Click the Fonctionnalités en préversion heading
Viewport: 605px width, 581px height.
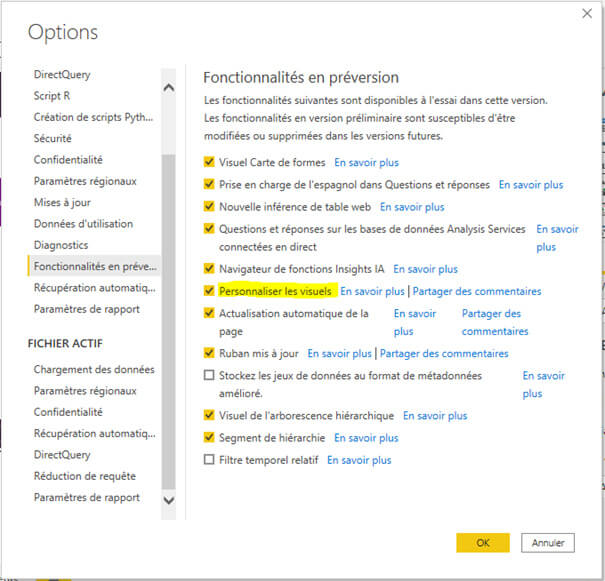[301, 77]
